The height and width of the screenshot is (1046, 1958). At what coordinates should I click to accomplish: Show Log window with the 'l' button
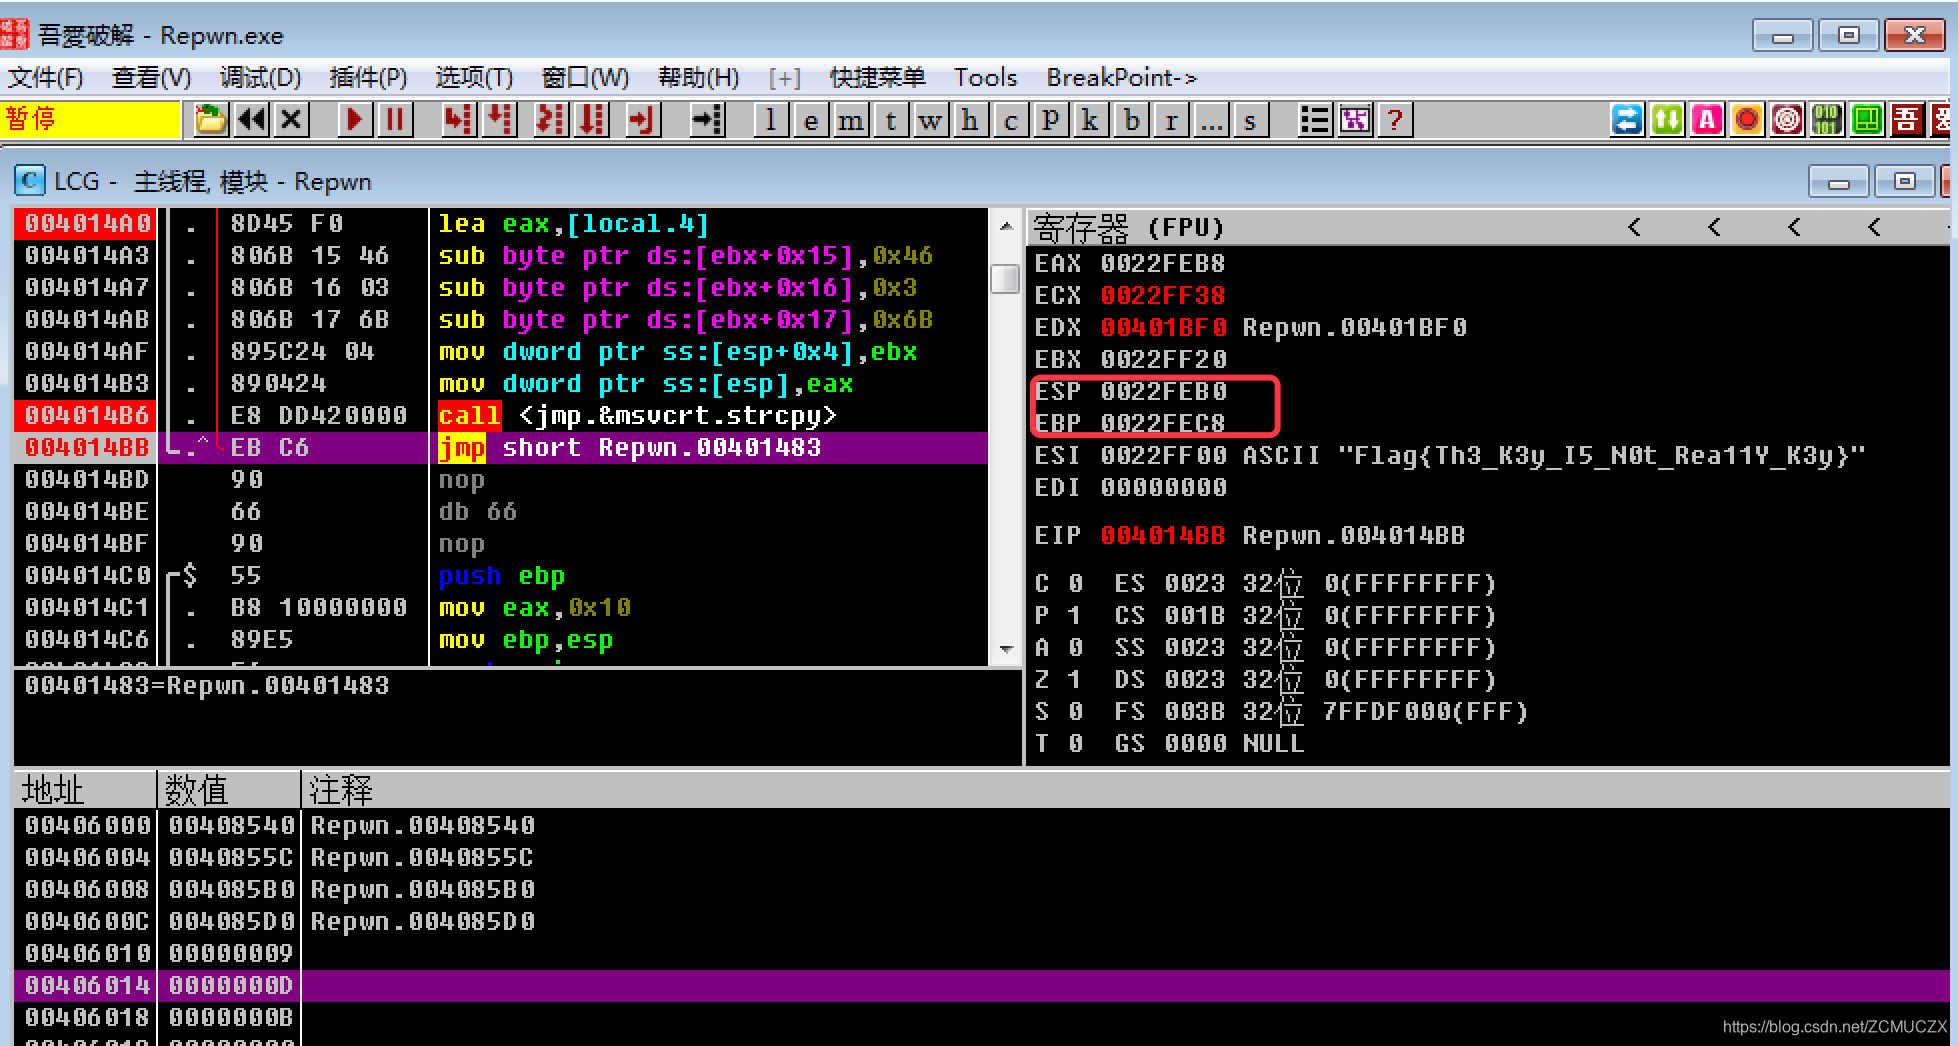770,120
